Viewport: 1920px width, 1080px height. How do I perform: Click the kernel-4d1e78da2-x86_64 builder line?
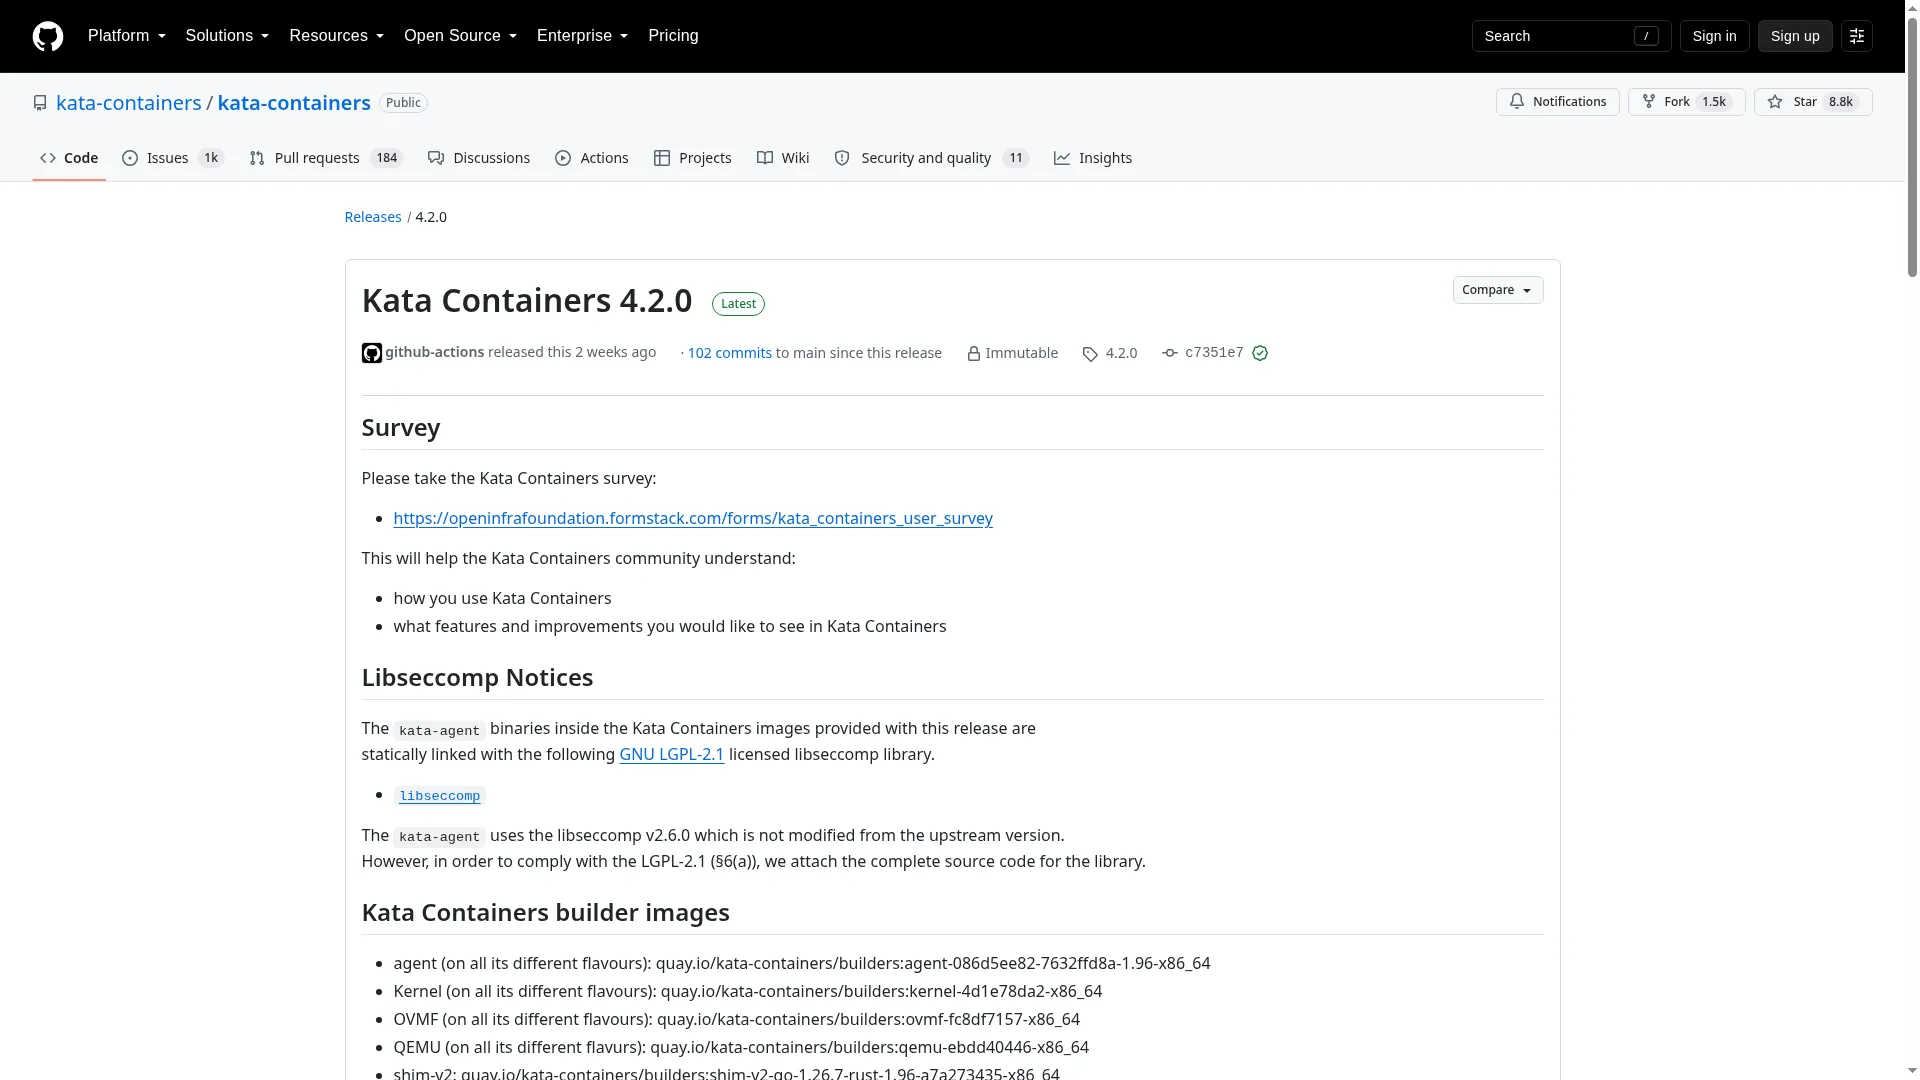747,991
